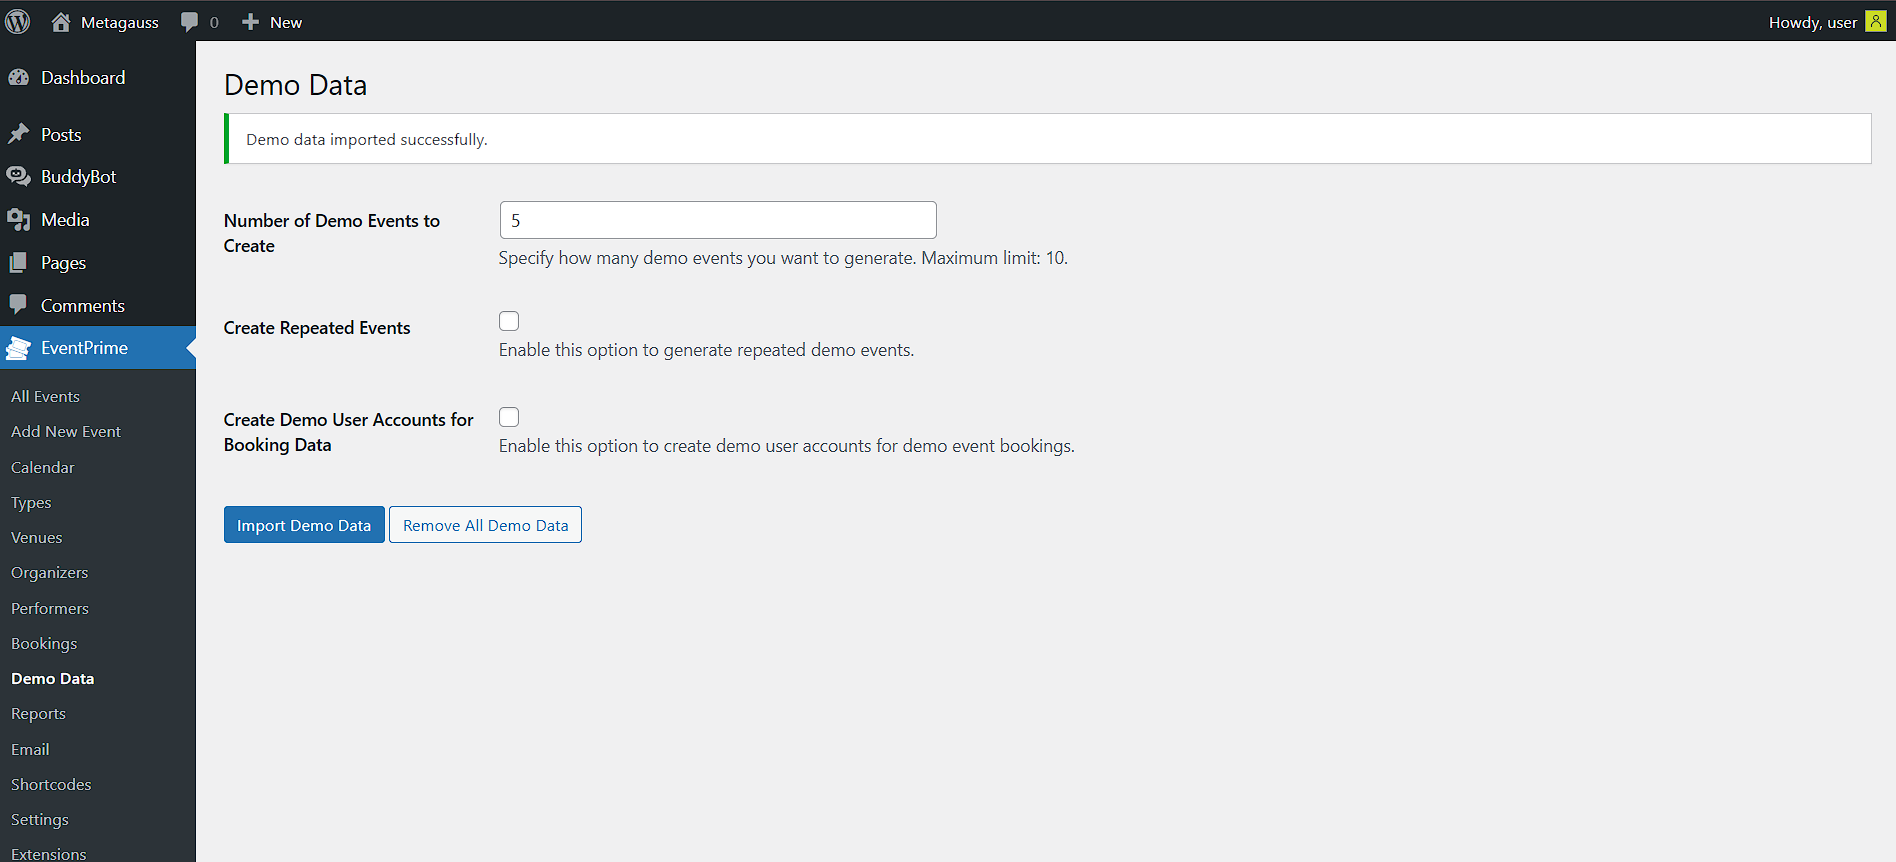Screen dimensions: 1896x862
Task: Click 'Enable this option to generate repeated' description
Action: pyautogui.click(x=706, y=350)
